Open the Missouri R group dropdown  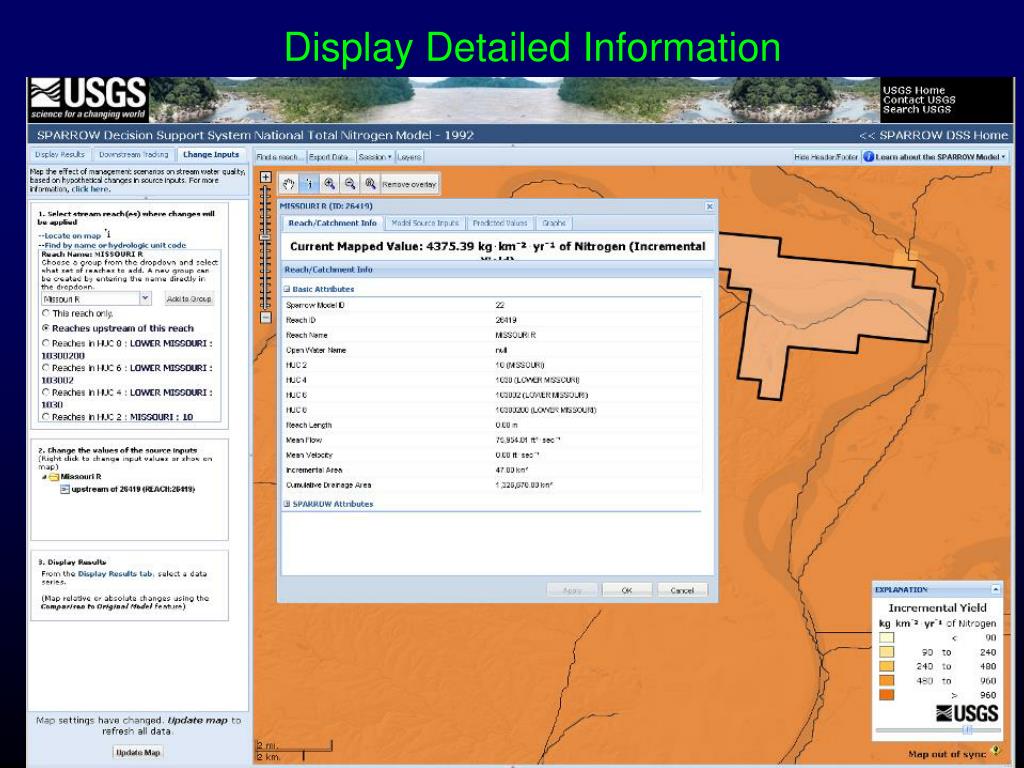pos(145,298)
